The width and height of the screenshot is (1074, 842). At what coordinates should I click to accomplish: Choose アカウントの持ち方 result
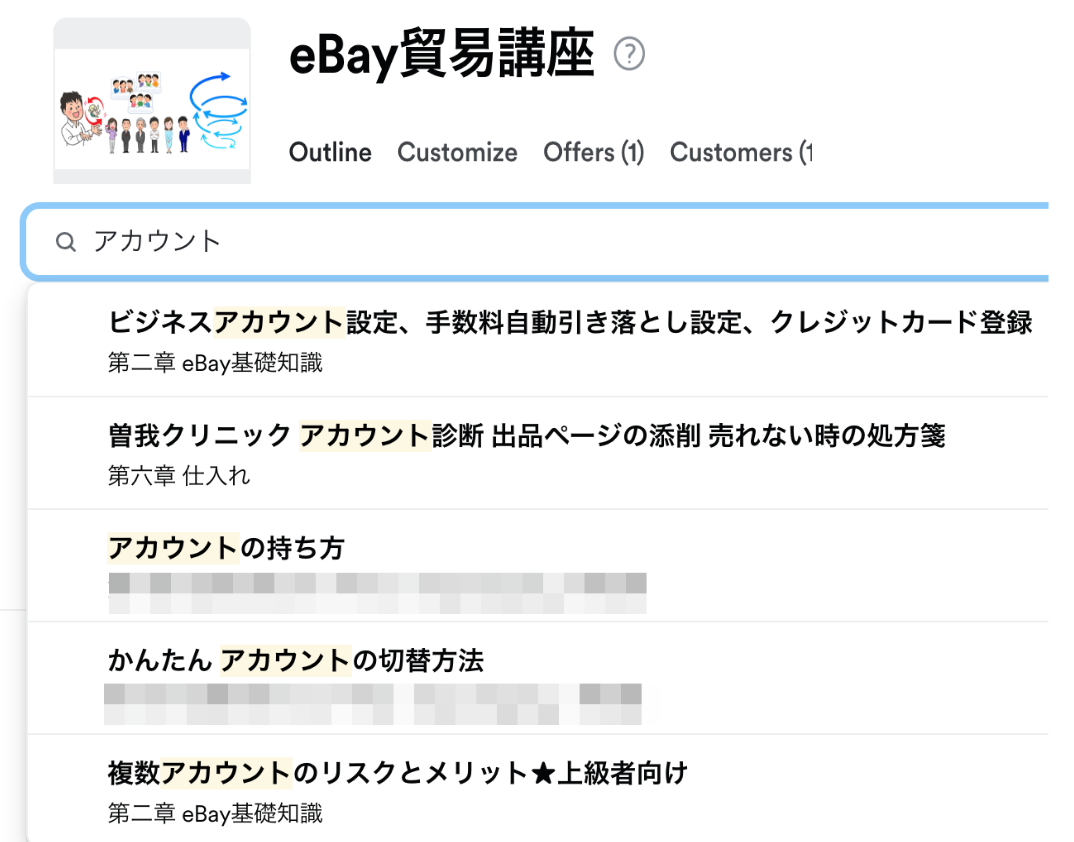[x=538, y=567]
